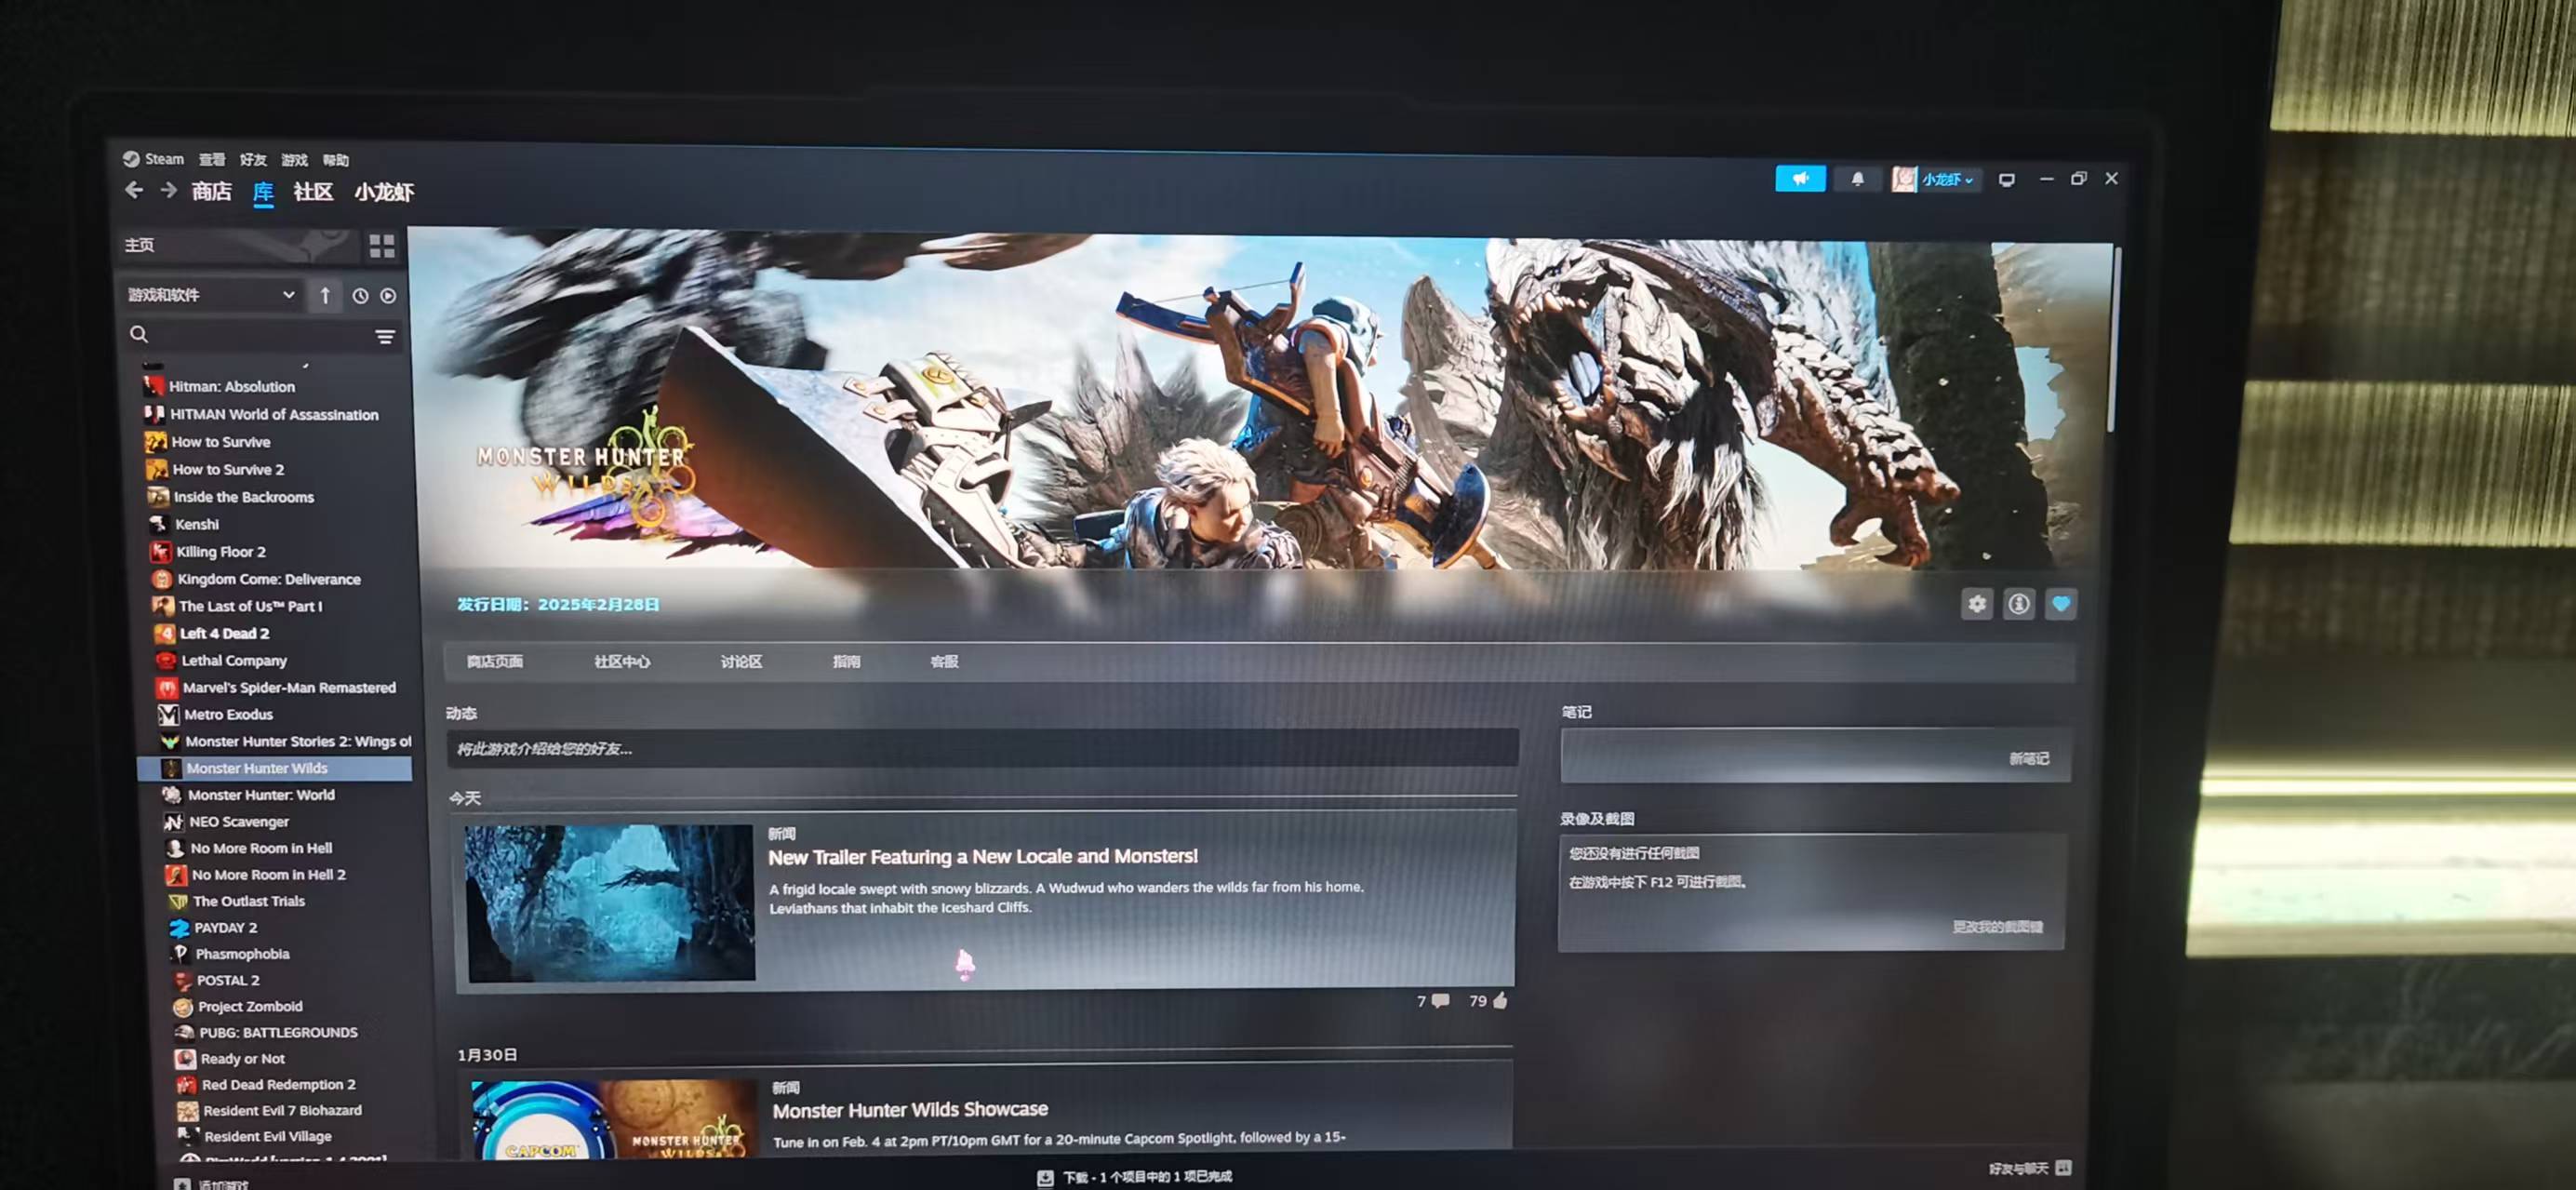Toggle the favorite heart icon
Image resolution: width=2576 pixels, height=1190 pixels.
coord(2060,604)
